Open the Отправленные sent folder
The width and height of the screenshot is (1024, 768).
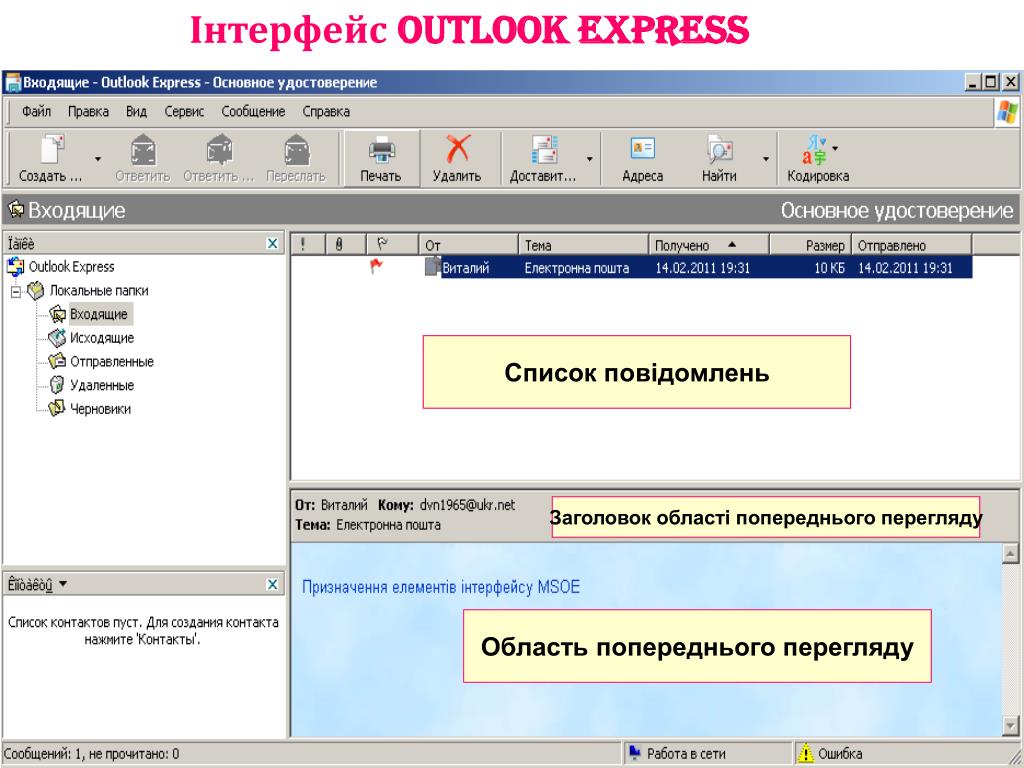(x=112, y=361)
